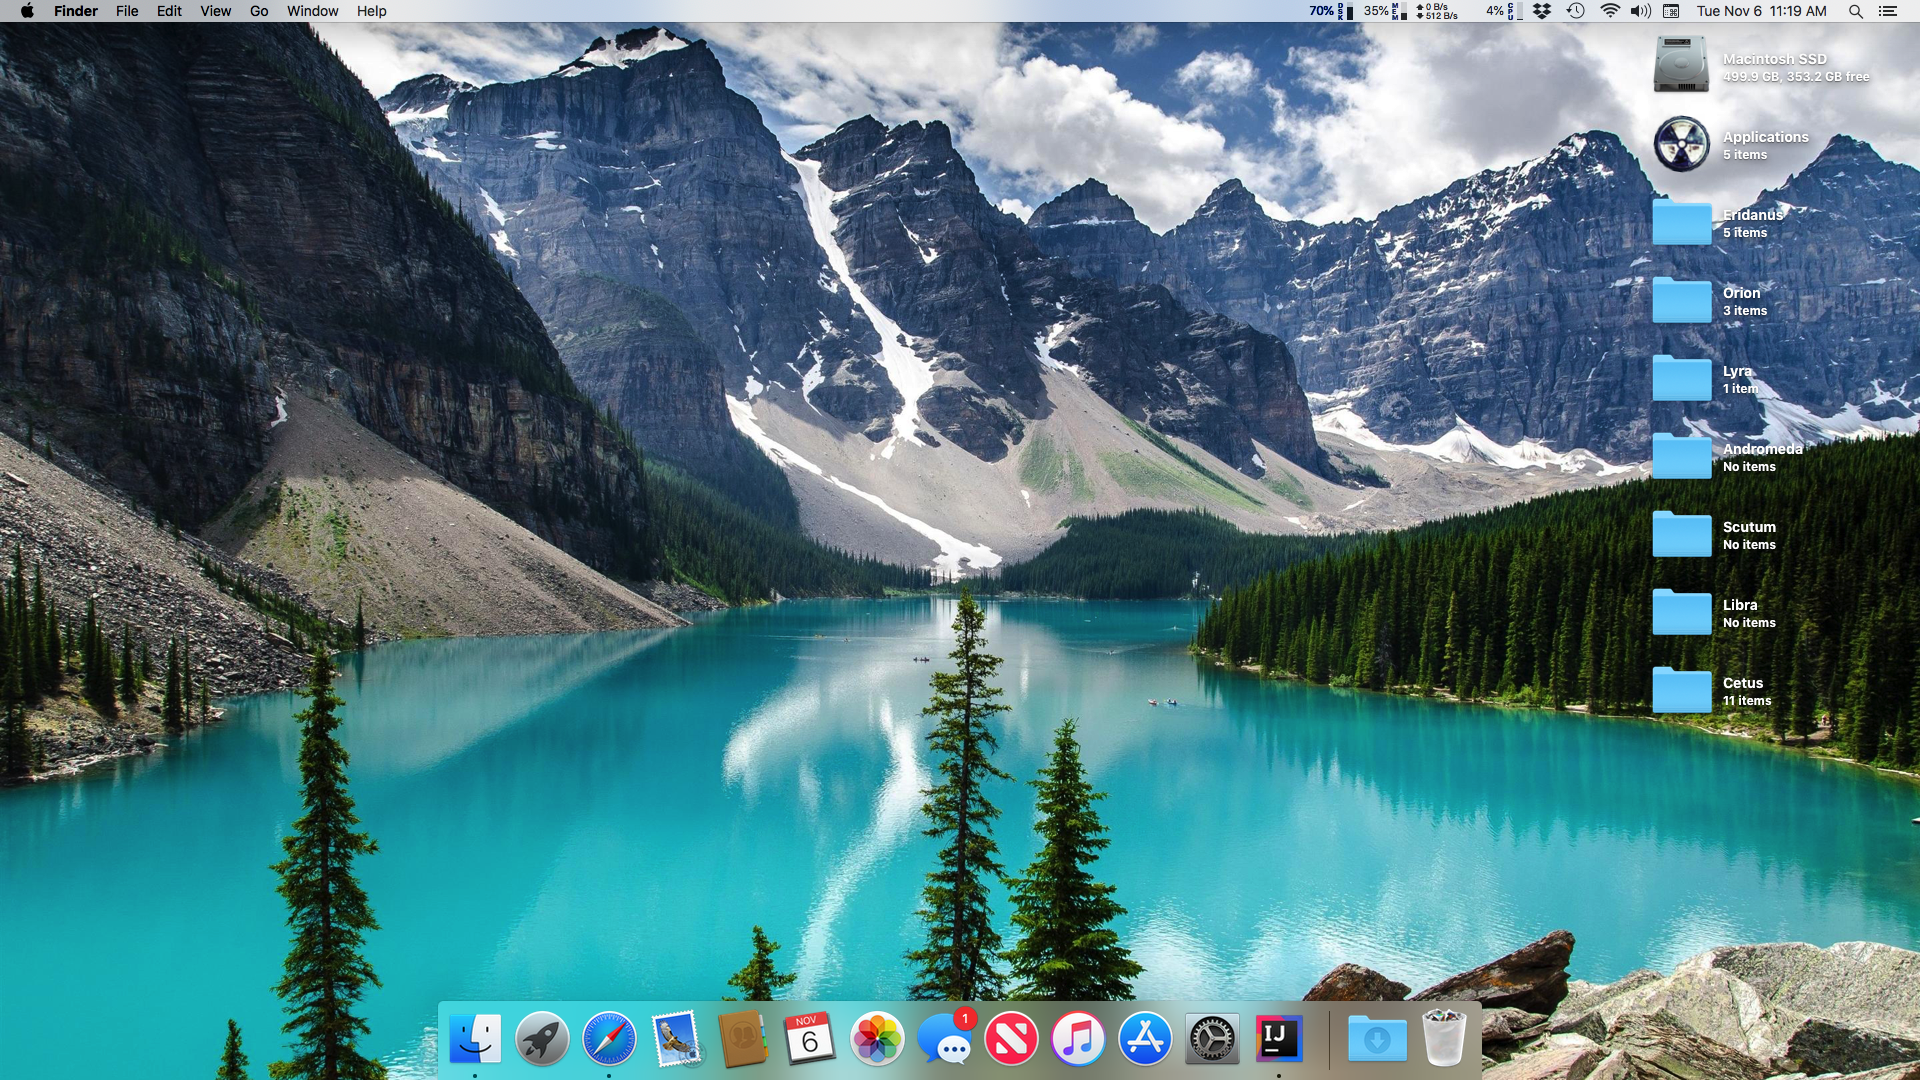Screen dimensions: 1920x1080
Task: Launch IntelliJ IDEA from the dock
Action: 1279,1039
